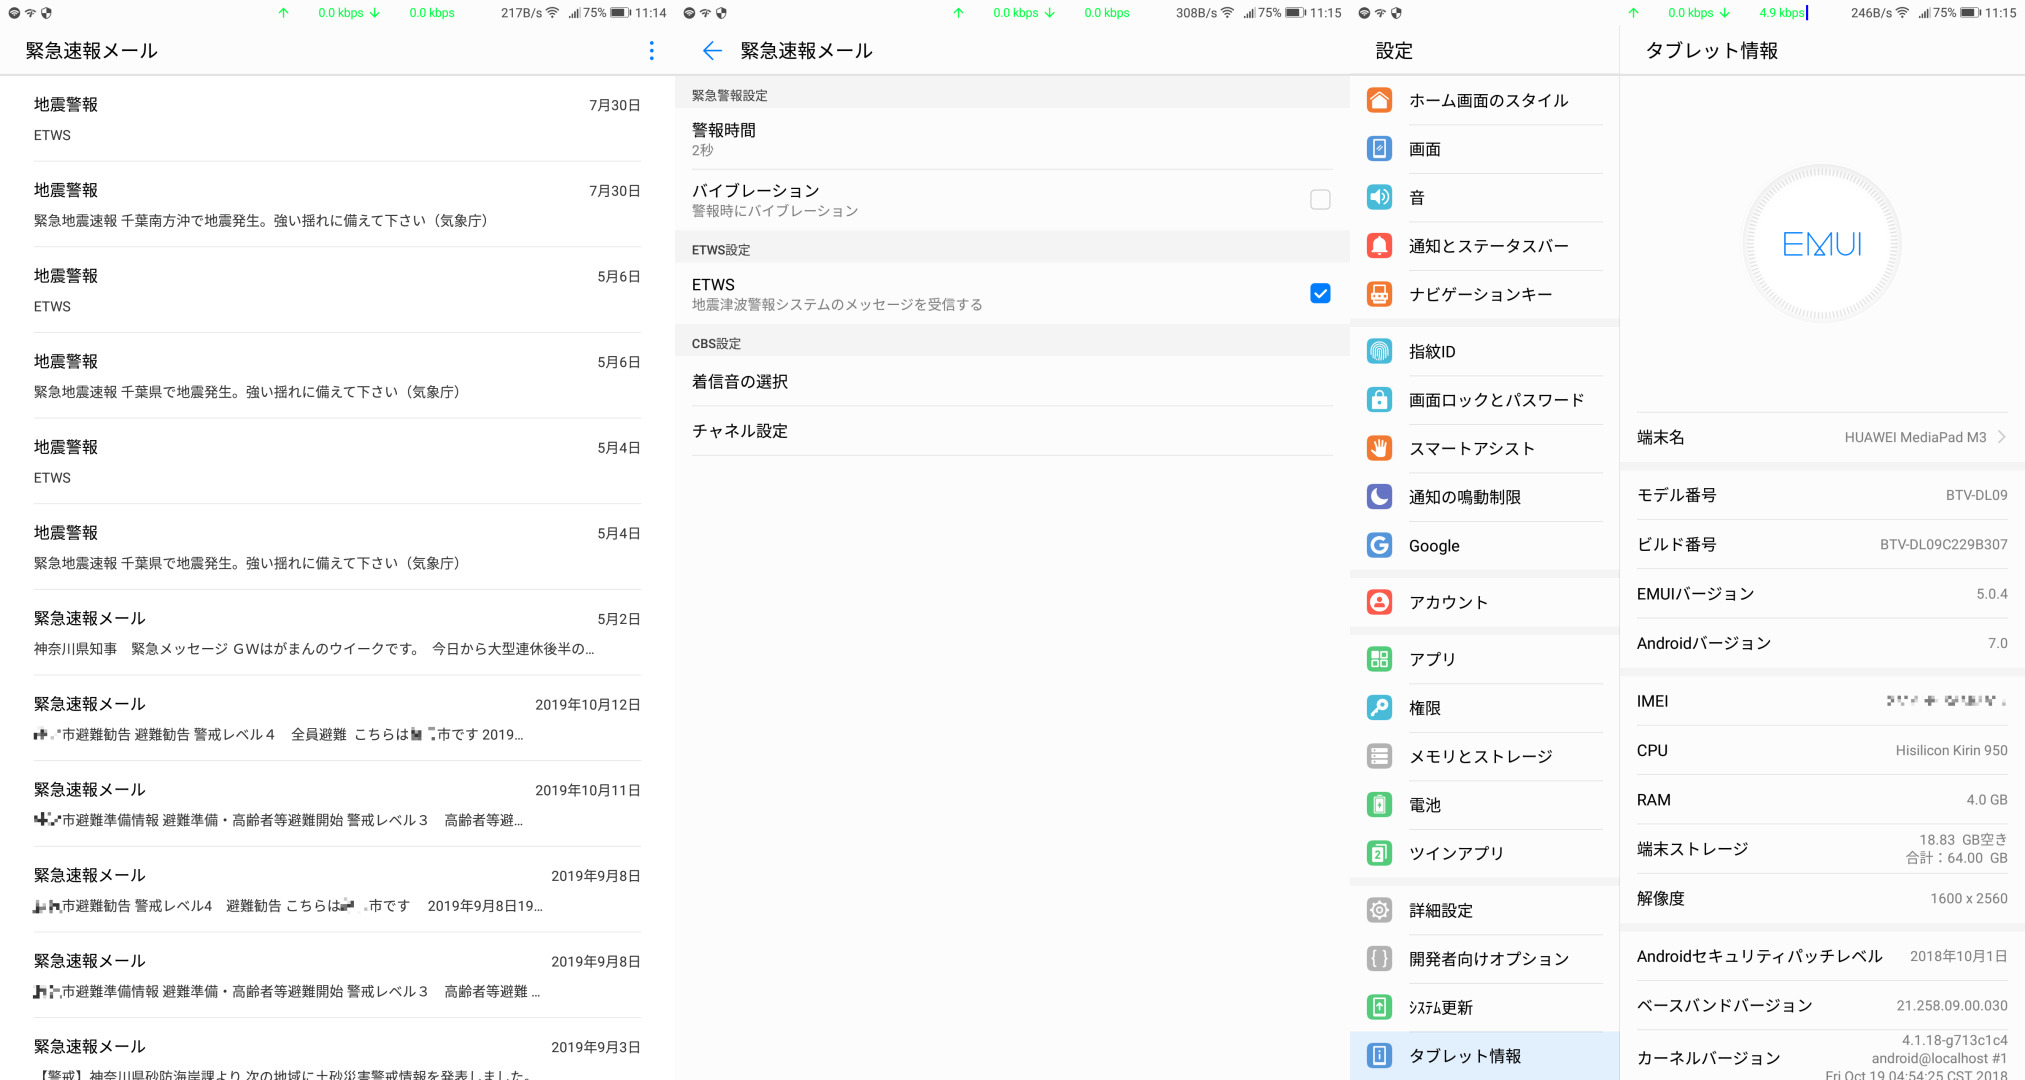Open 通知の鳴動制限 moon icon
This screenshot has width=2025, height=1080.
(x=1379, y=497)
